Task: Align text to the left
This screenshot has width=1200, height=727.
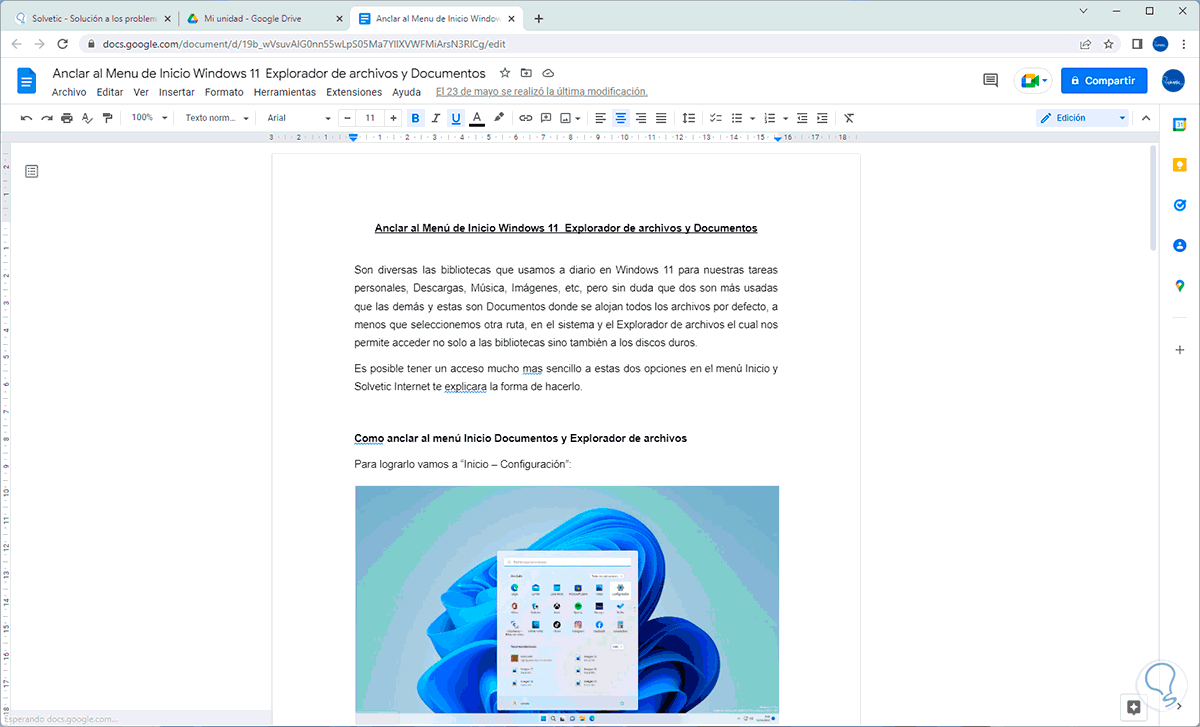Action: point(601,118)
